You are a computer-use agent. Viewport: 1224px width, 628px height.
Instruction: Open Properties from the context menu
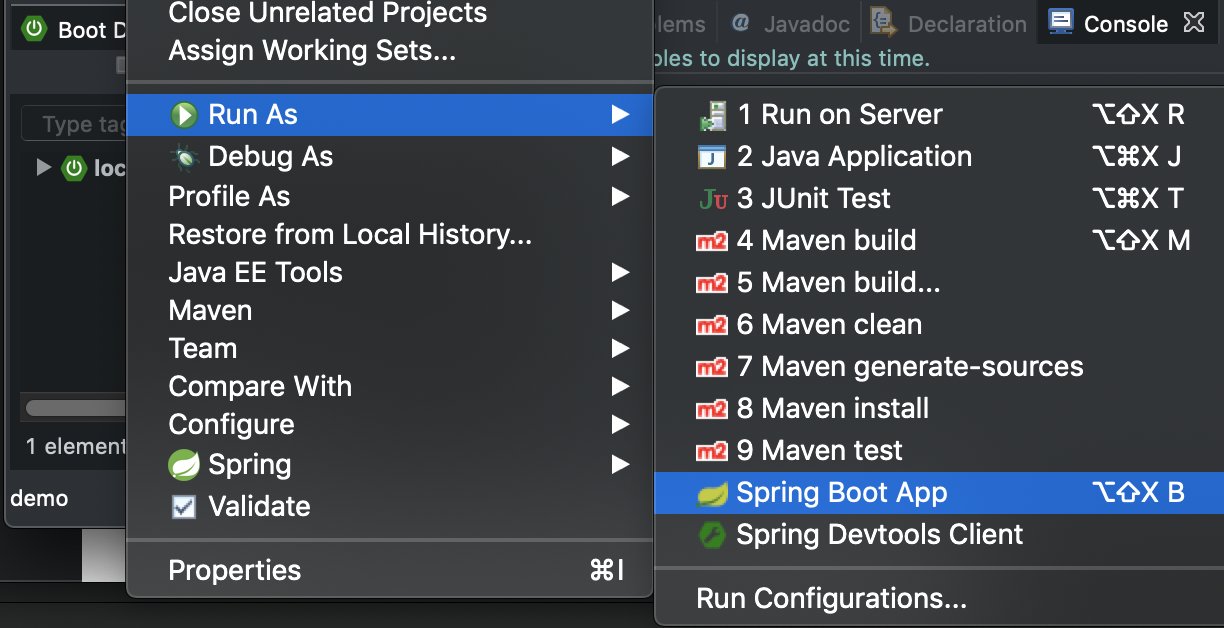(x=389, y=571)
